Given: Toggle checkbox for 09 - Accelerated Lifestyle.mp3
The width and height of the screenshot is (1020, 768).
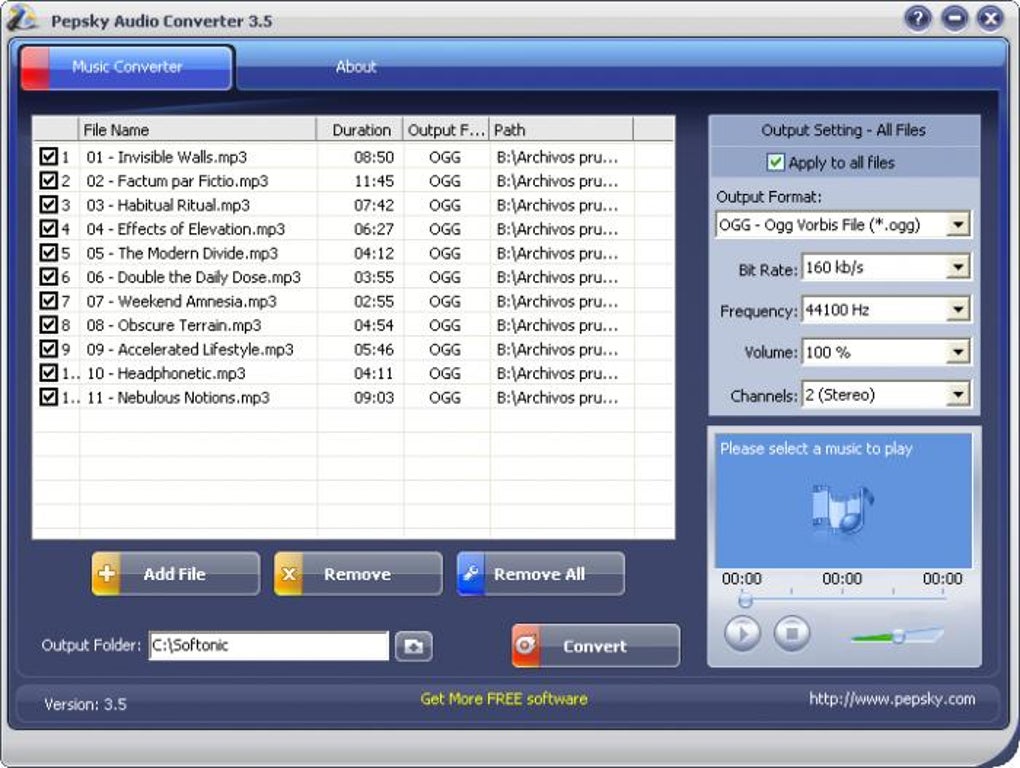Looking at the screenshot, I should click(49, 349).
